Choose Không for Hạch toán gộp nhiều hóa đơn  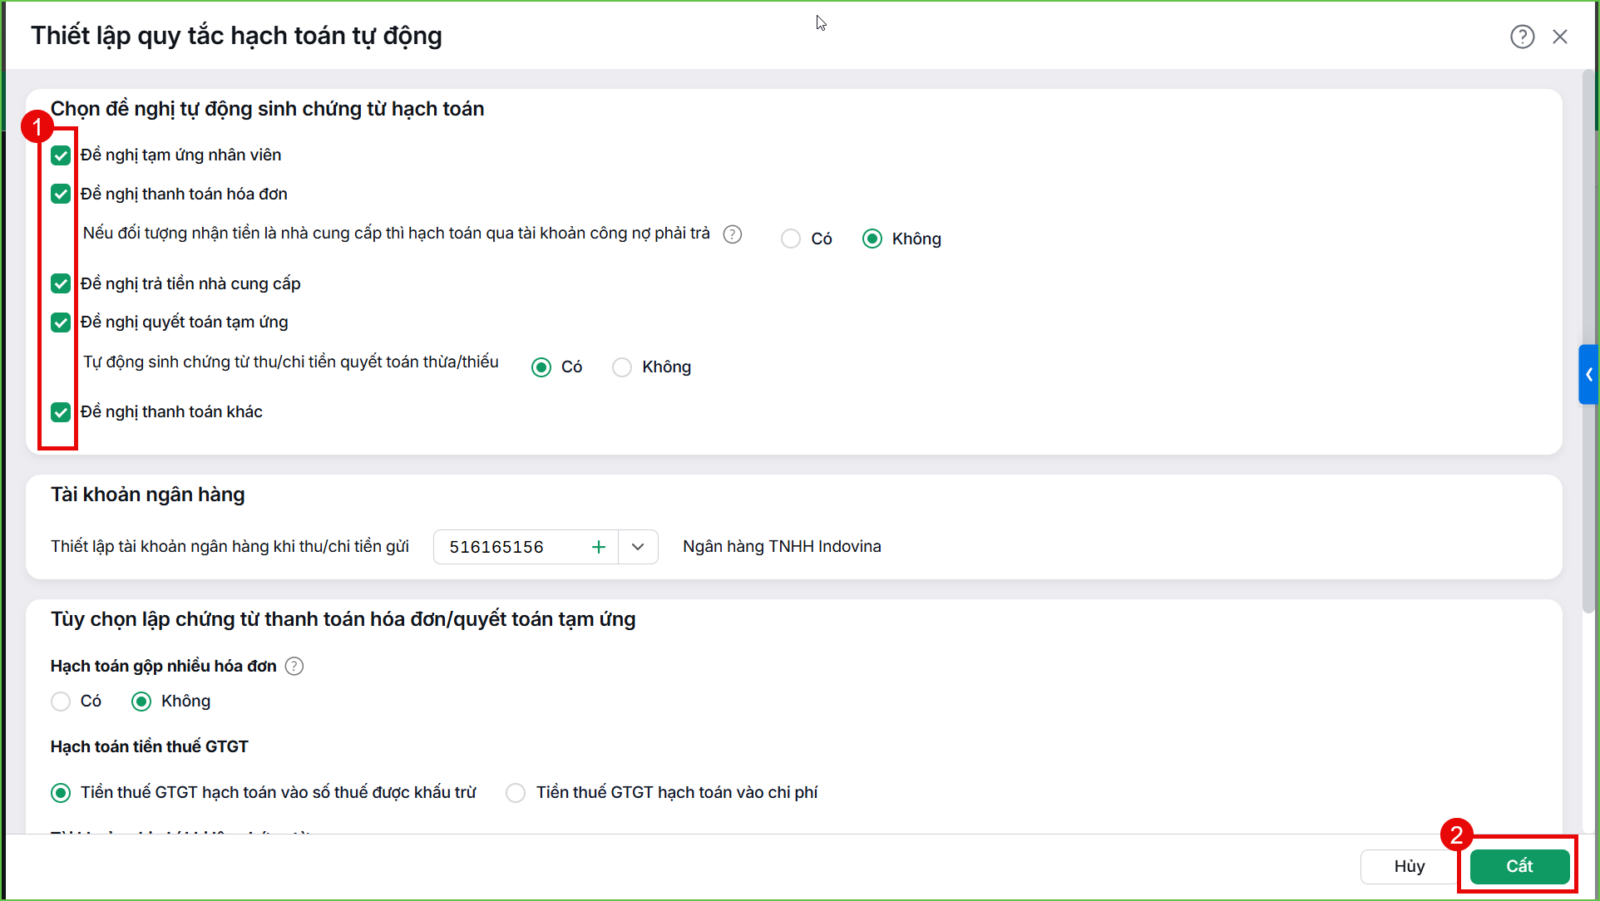tap(141, 701)
